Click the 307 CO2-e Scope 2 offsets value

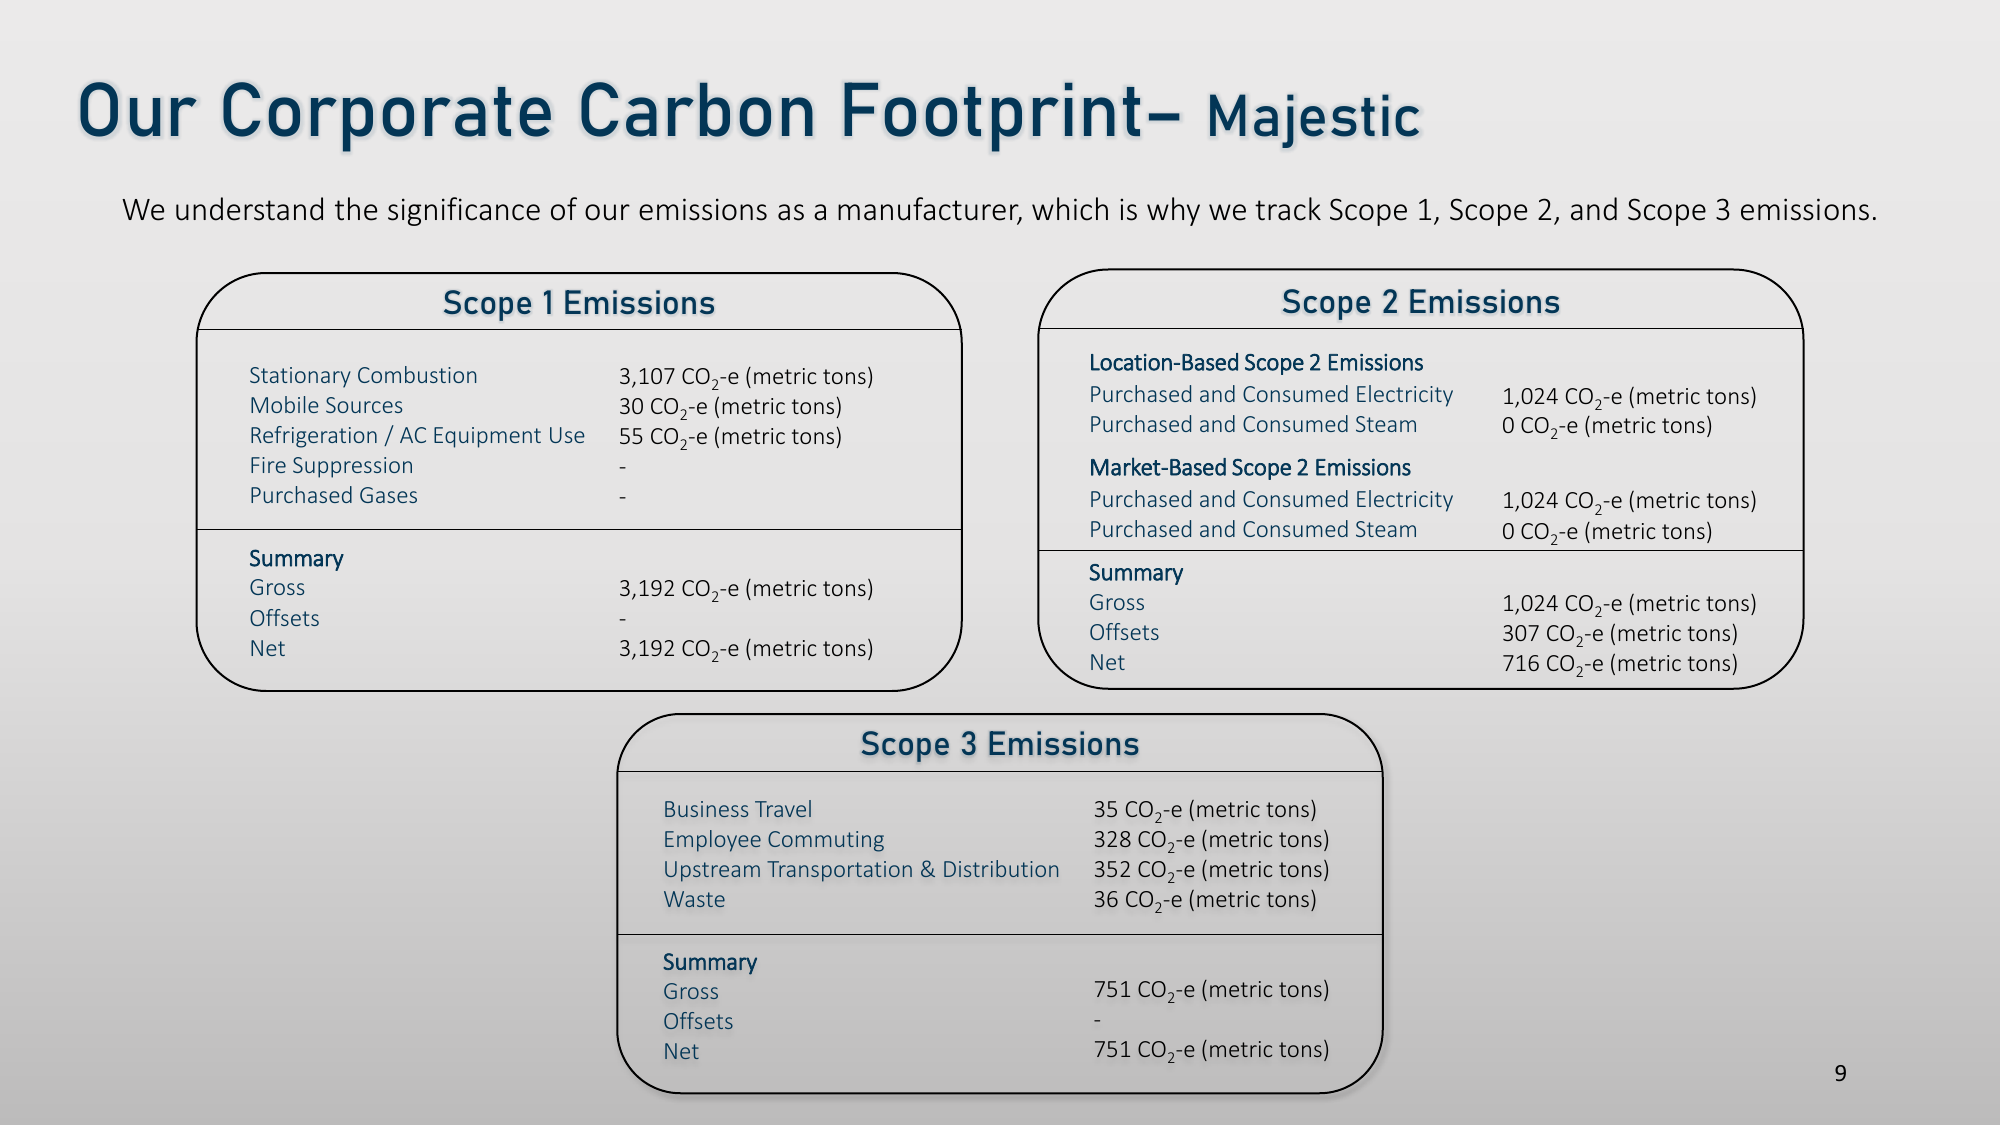[1620, 634]
